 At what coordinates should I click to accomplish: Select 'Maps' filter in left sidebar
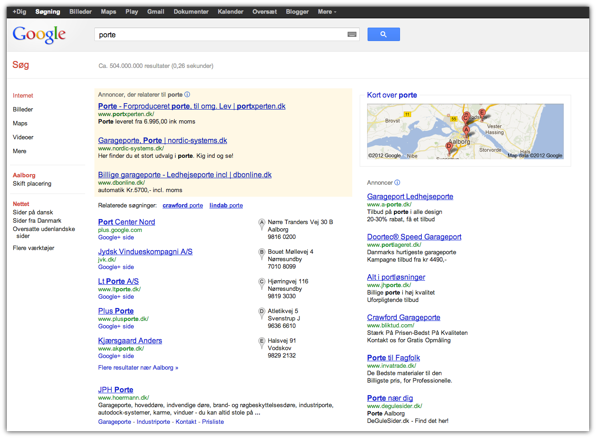(x=20, y=123)
